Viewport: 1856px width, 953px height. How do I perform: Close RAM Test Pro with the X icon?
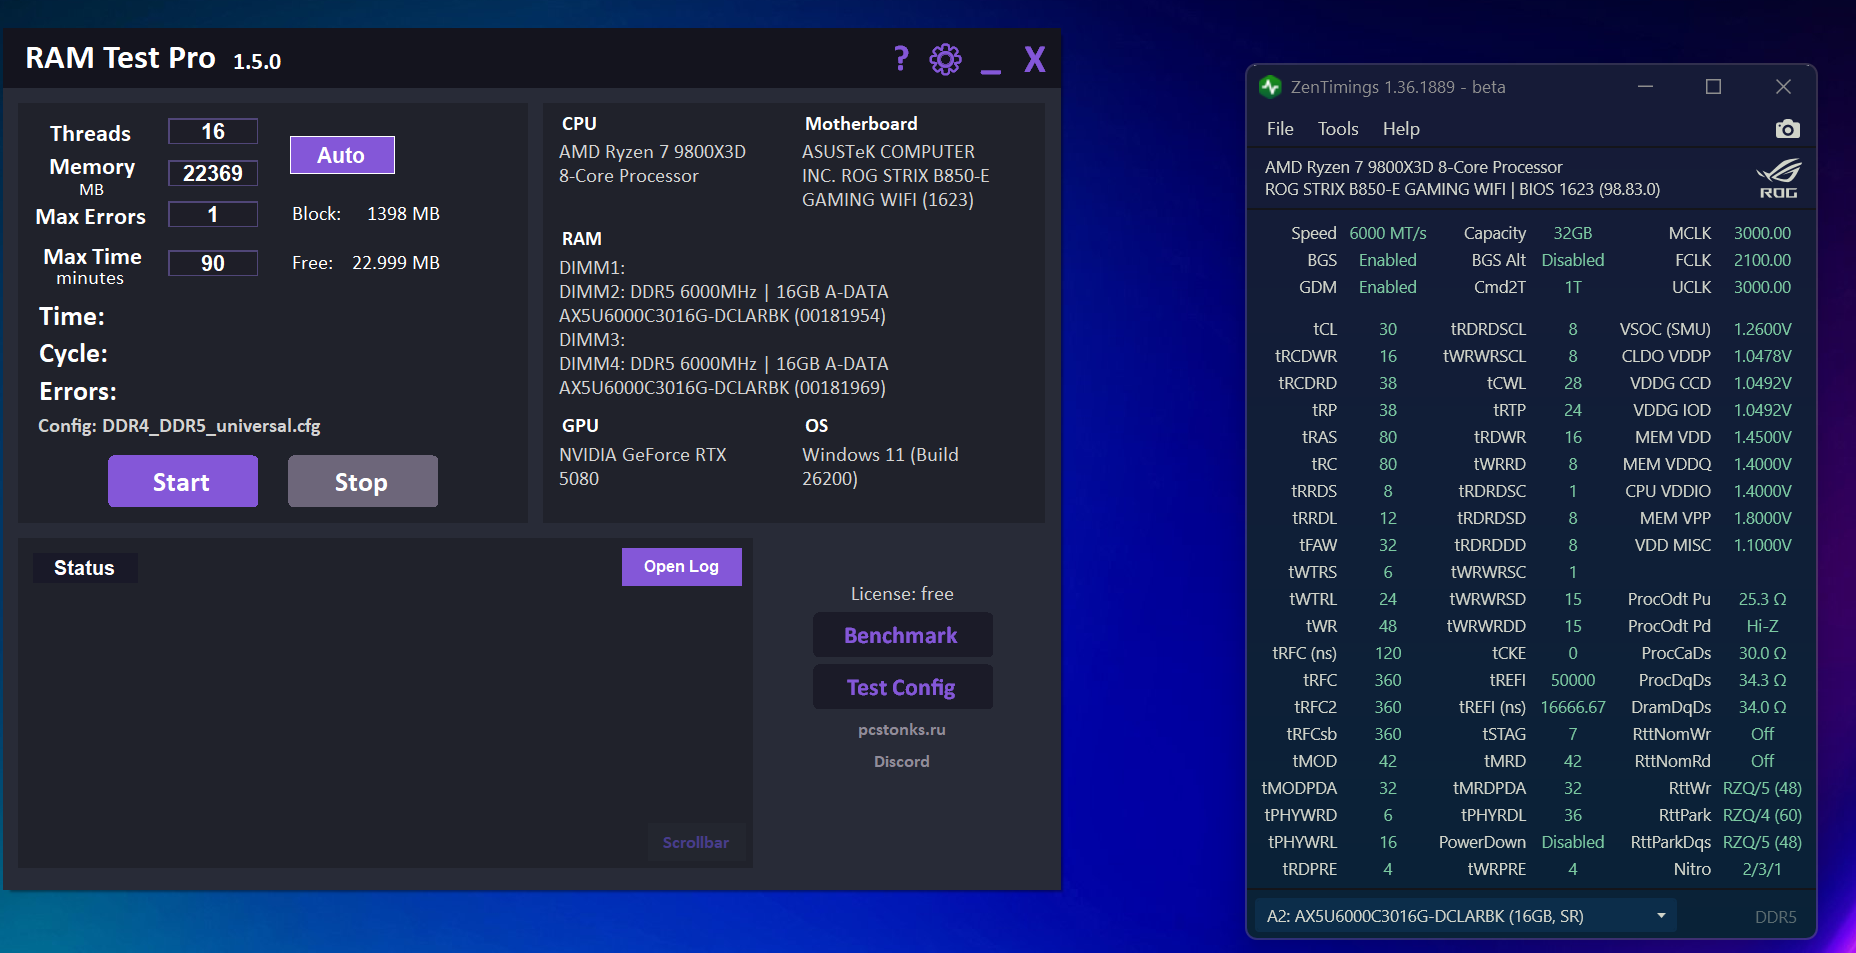pyautogui.click(x=1035, y=59)
